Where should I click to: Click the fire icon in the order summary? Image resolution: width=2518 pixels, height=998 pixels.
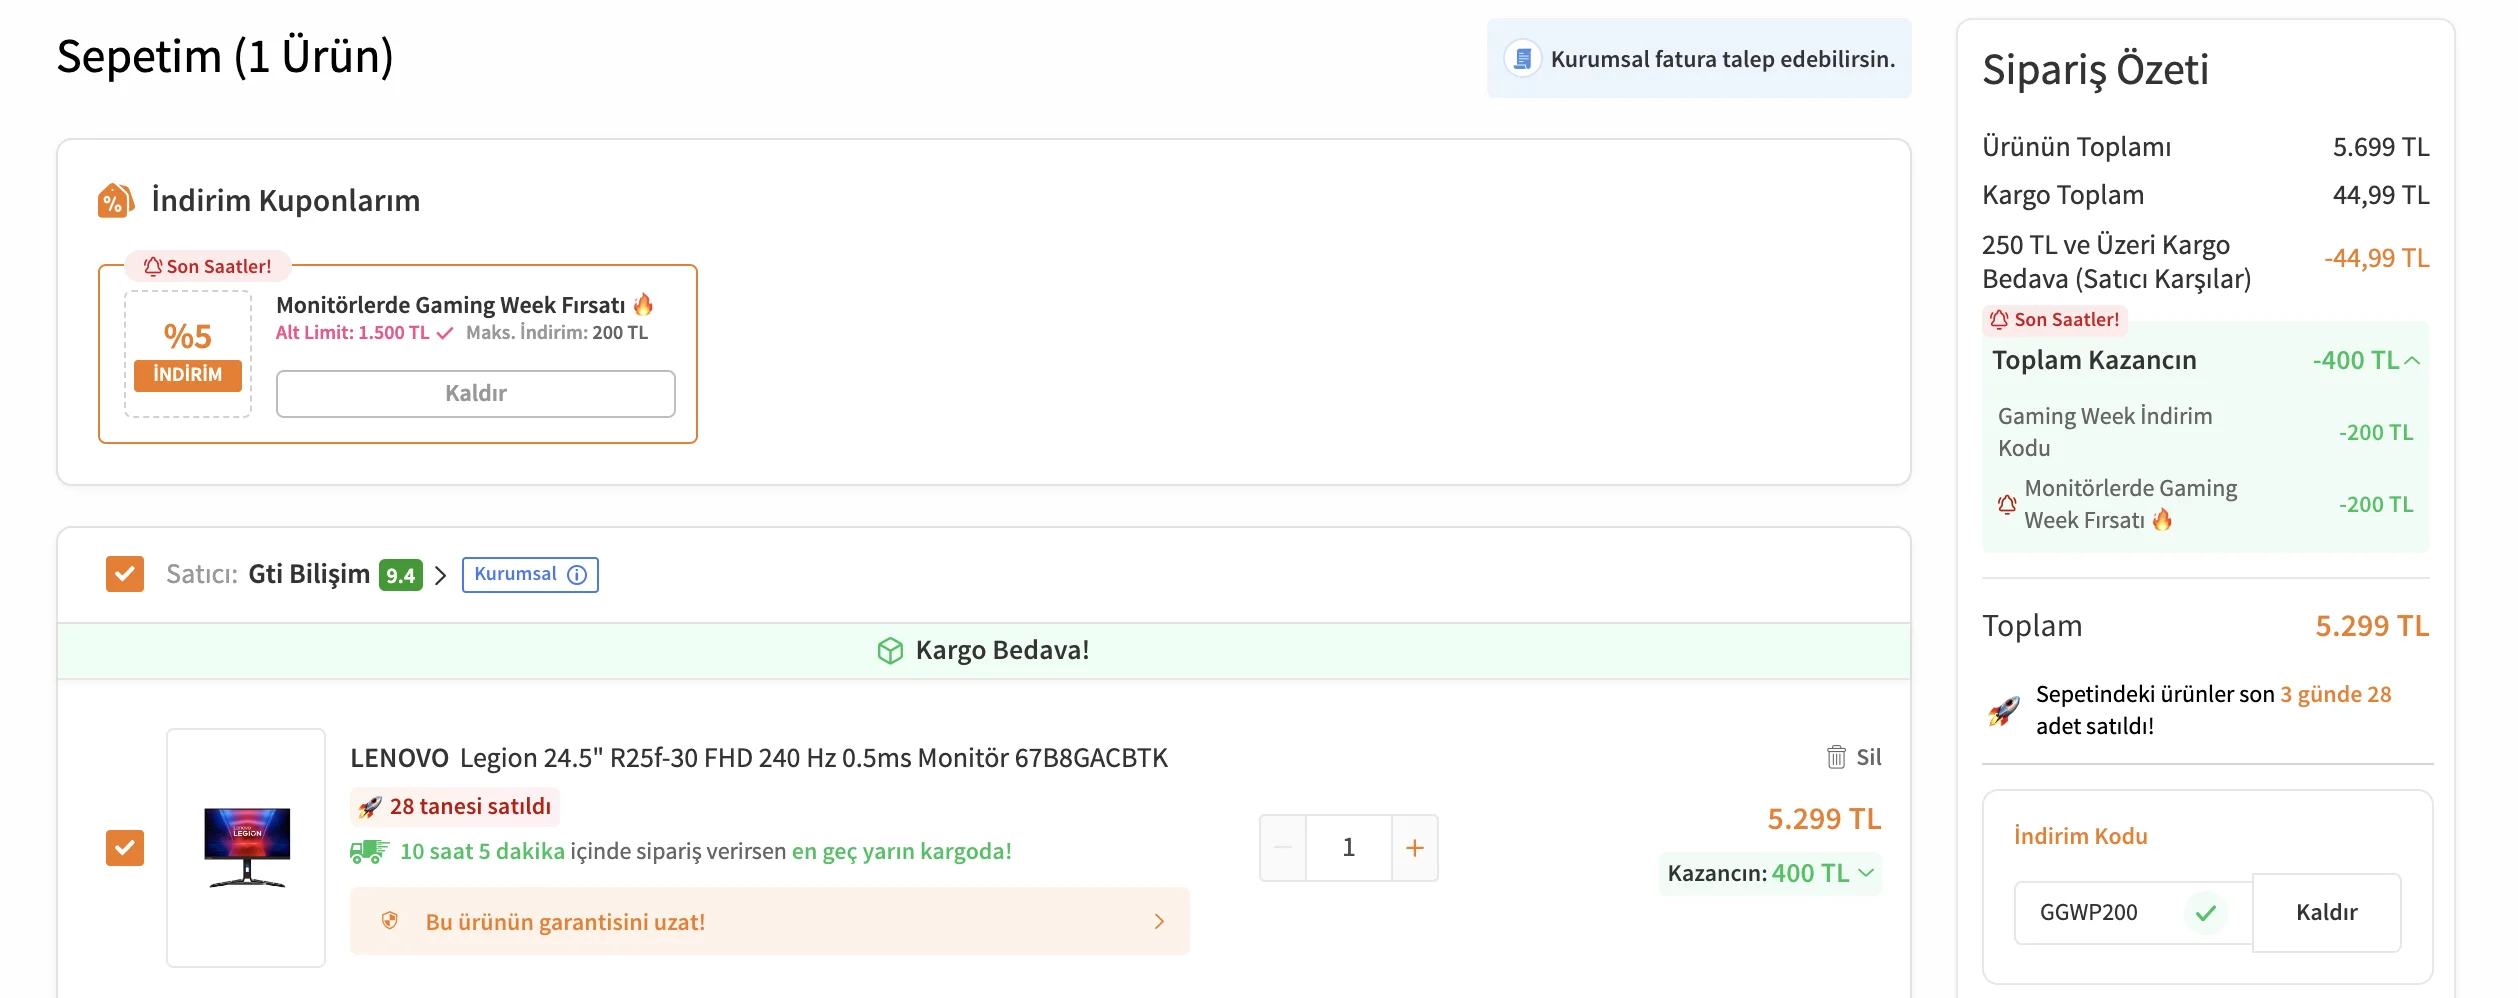(2162, 519)
